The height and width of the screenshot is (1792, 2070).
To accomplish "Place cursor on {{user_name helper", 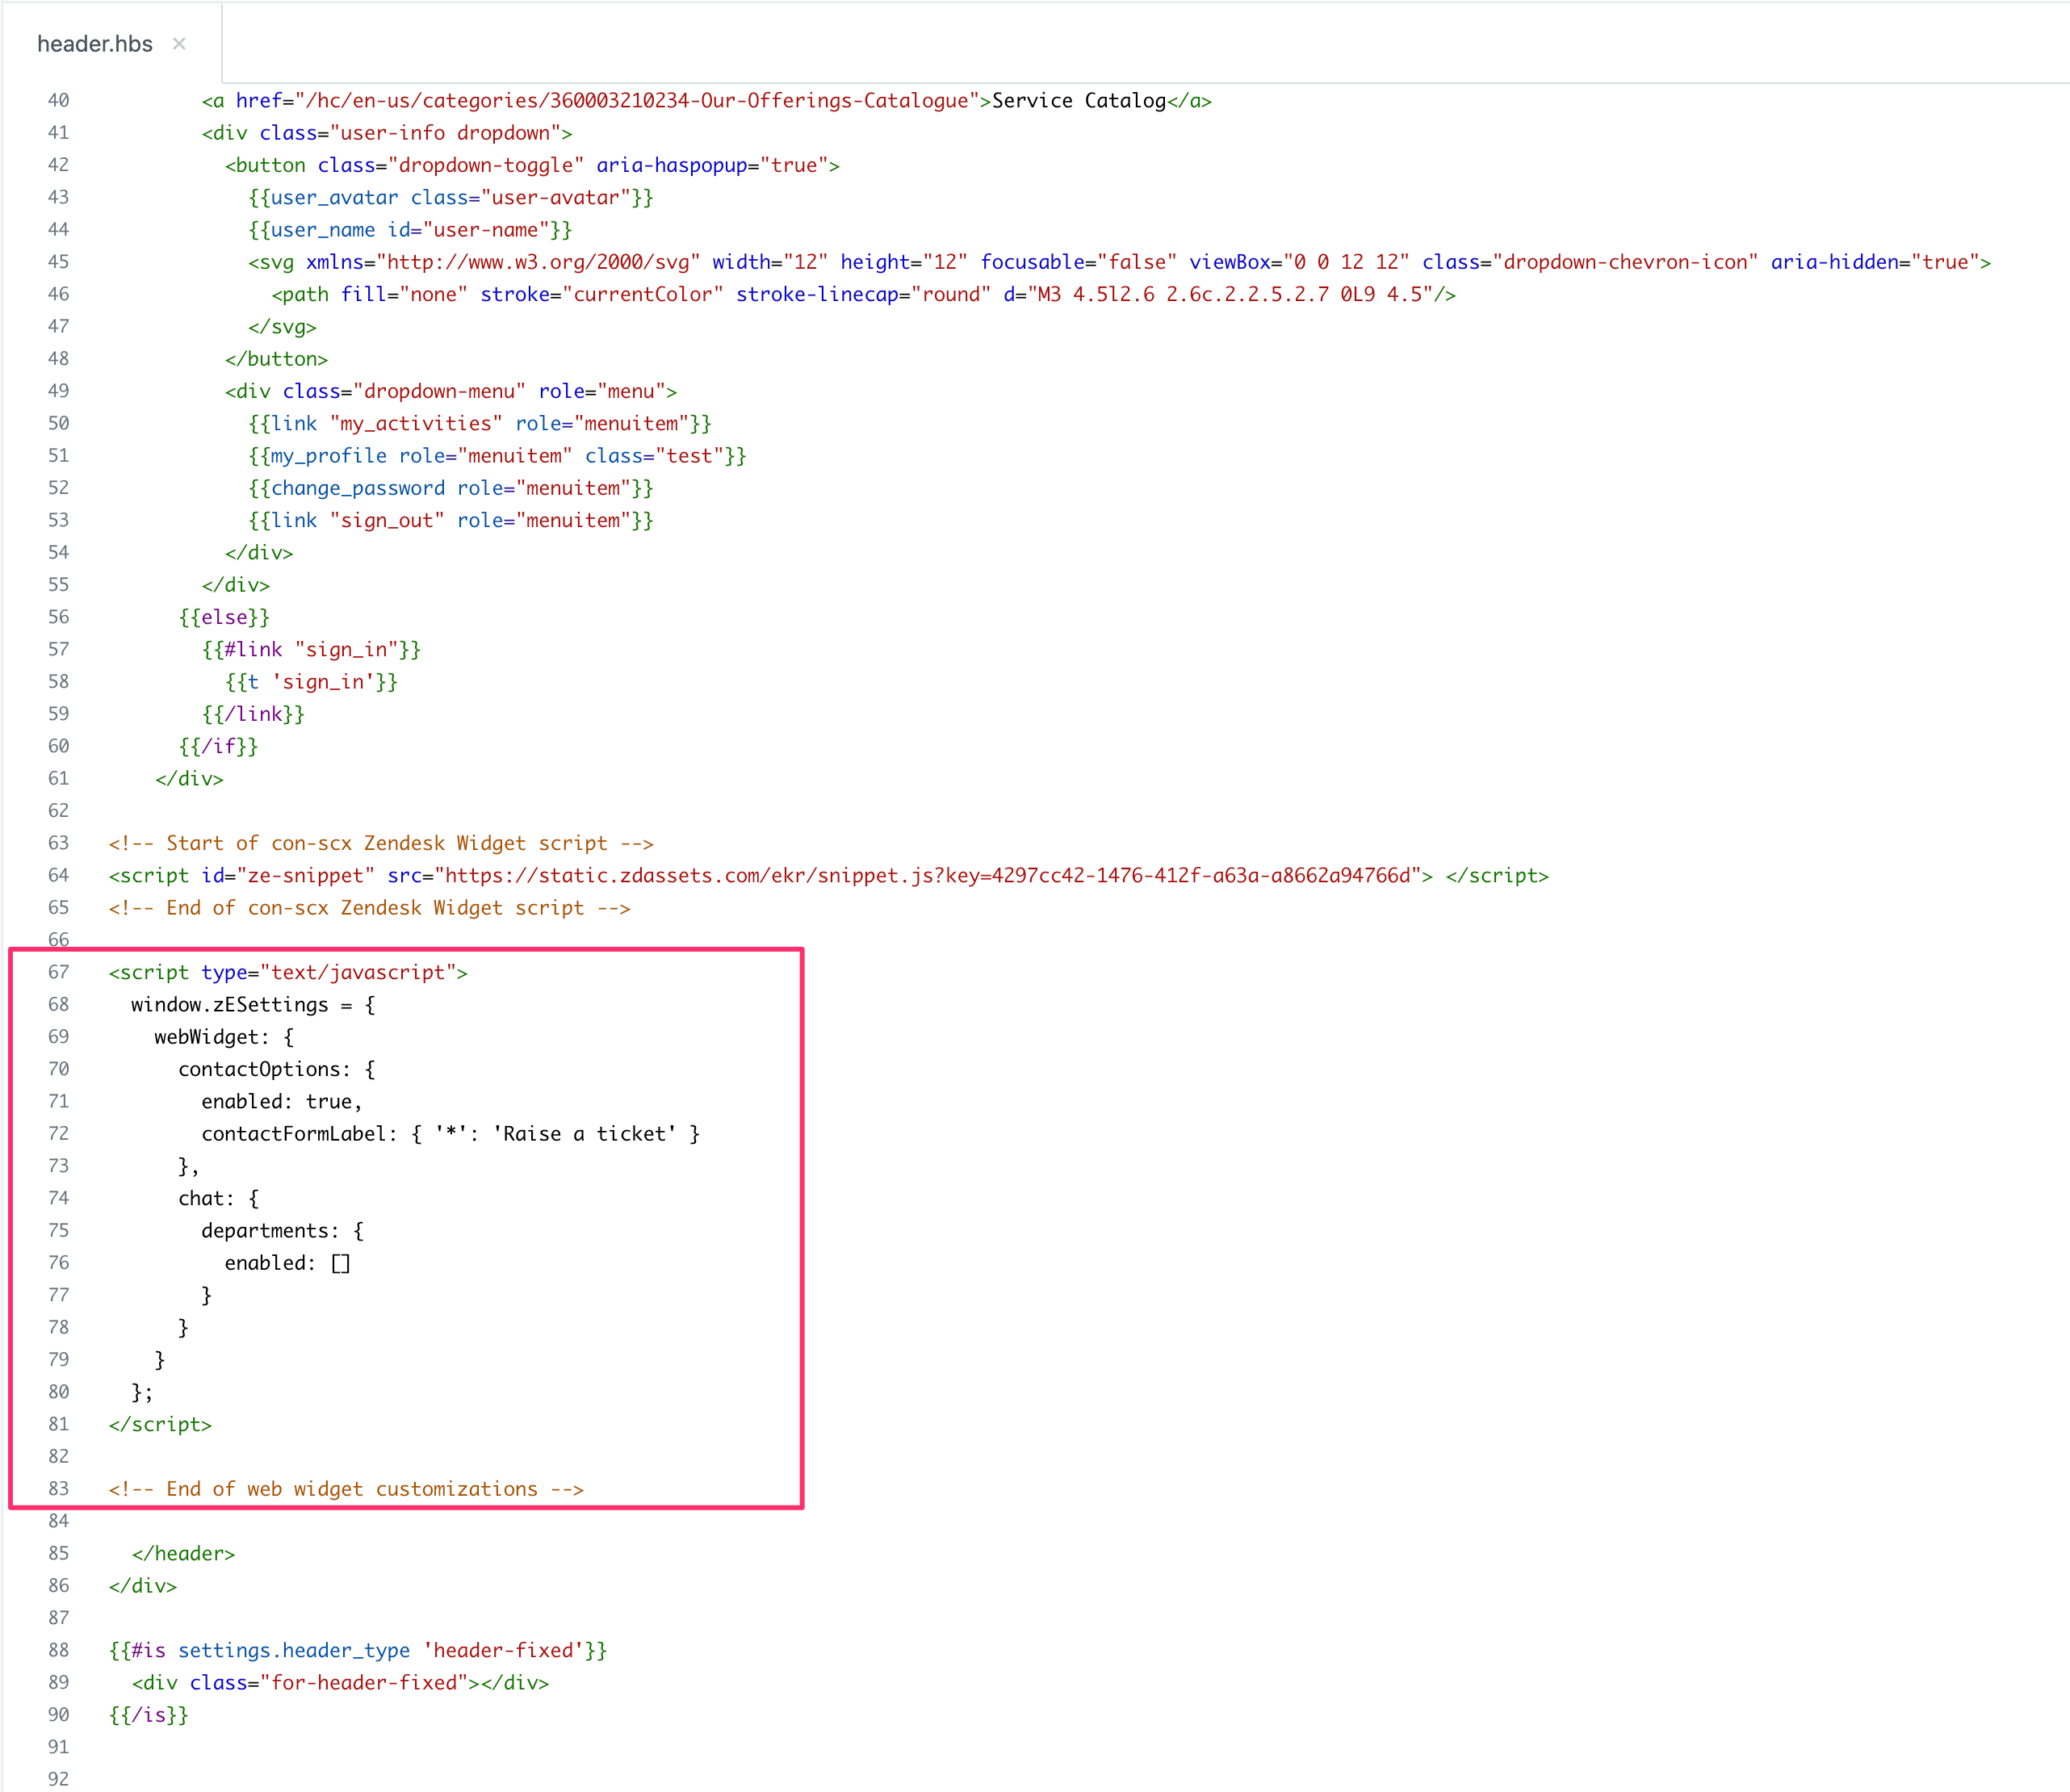I will tap(410, 230).
